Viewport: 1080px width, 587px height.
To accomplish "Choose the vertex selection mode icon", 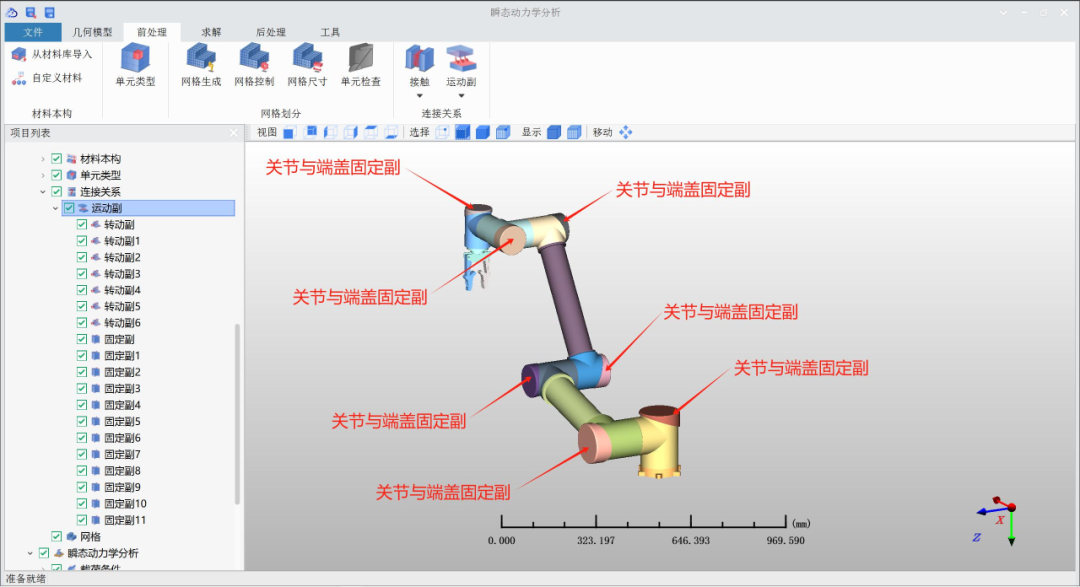I will [x=442, y=132].
